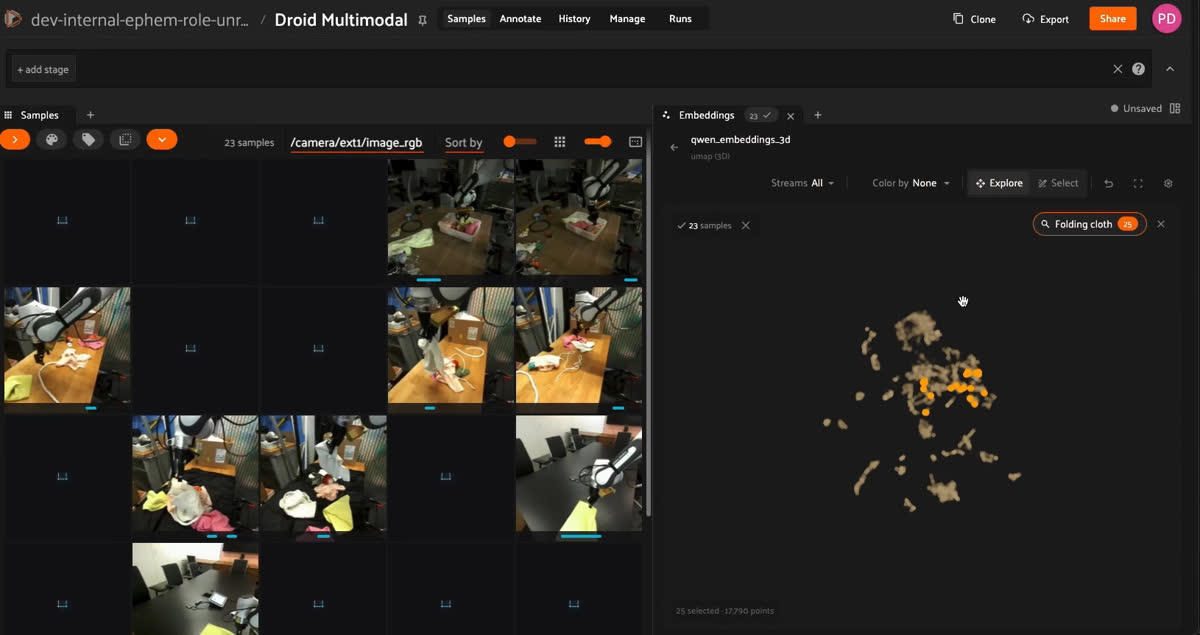The height and width of the screenshot is (635, 1200).
Task: Switch to the Runs tab
Action: (x=680, y=19)
